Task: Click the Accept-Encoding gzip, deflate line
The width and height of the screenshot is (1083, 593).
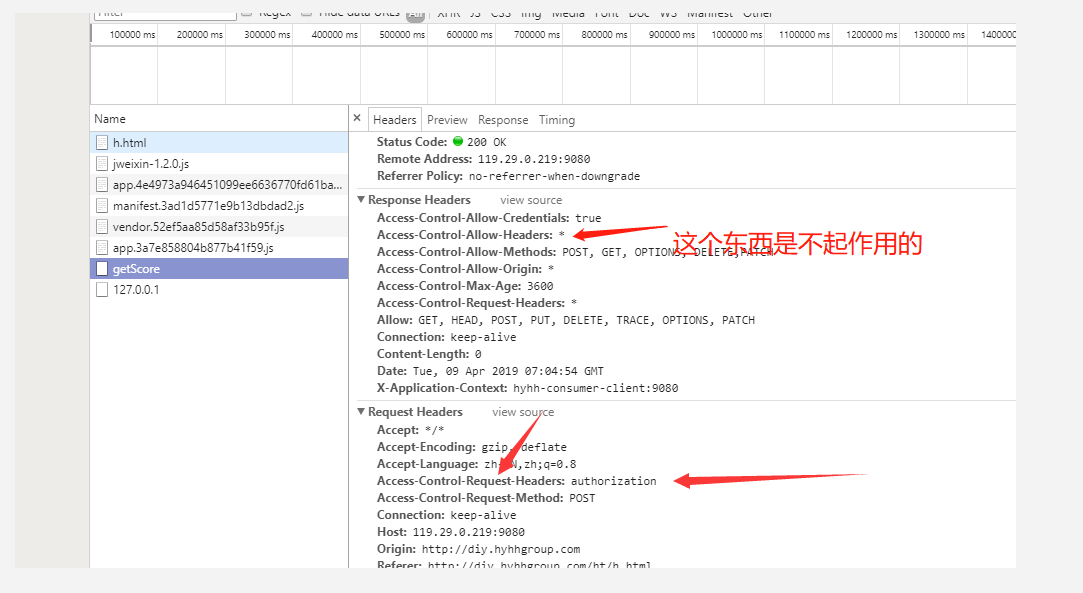Action: point(472,447)
